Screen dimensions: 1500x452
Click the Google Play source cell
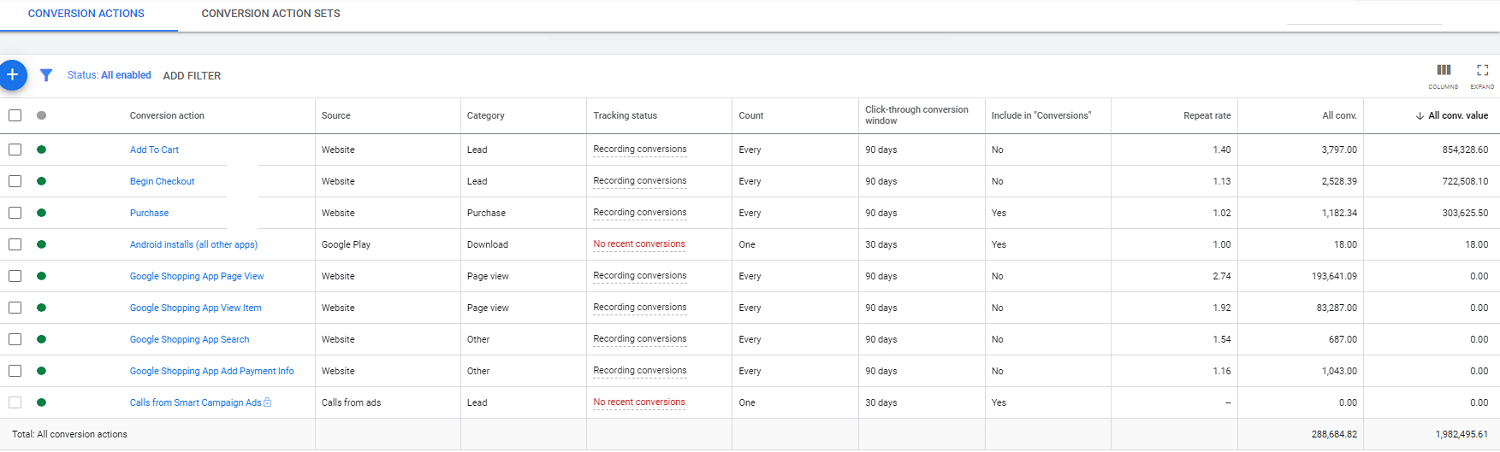pyautogui.click(x=346, y=244)
